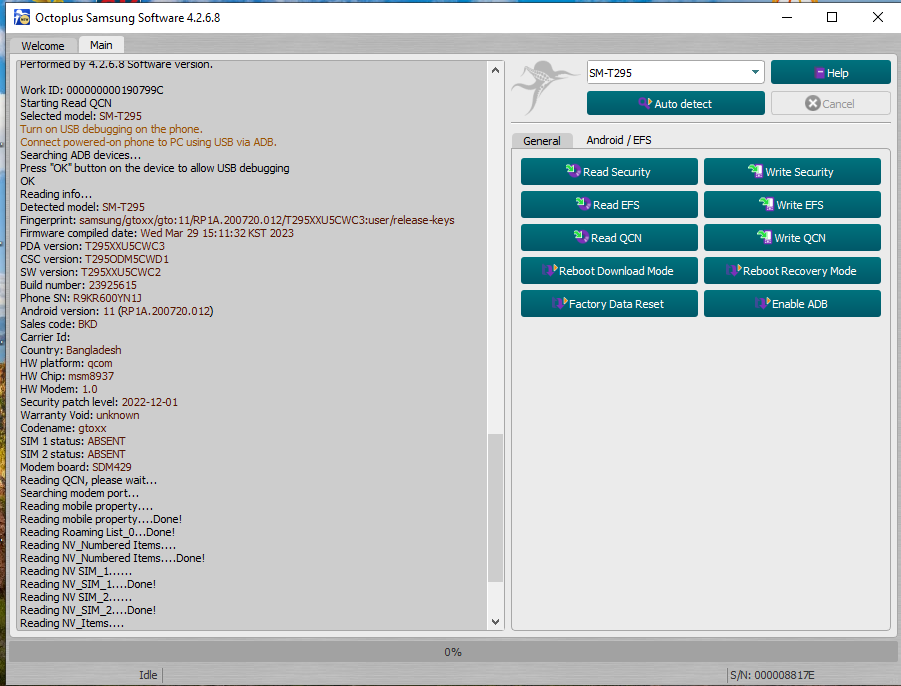Click the 0% progress bar
This screenshot has height=686, width=901.
pos(452,652)
